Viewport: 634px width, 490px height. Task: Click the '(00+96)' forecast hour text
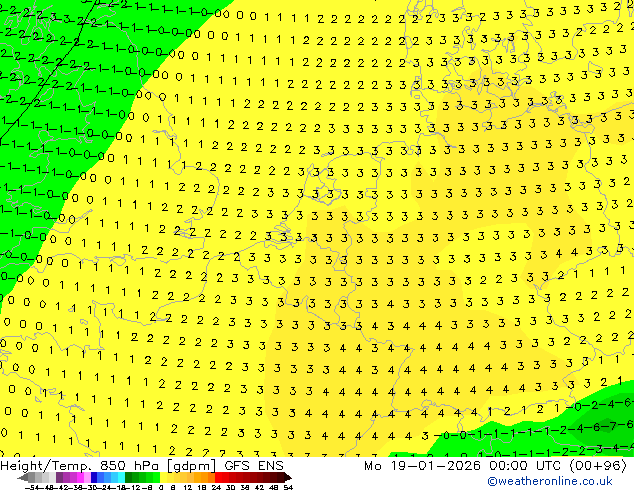[x=598, y=466]
